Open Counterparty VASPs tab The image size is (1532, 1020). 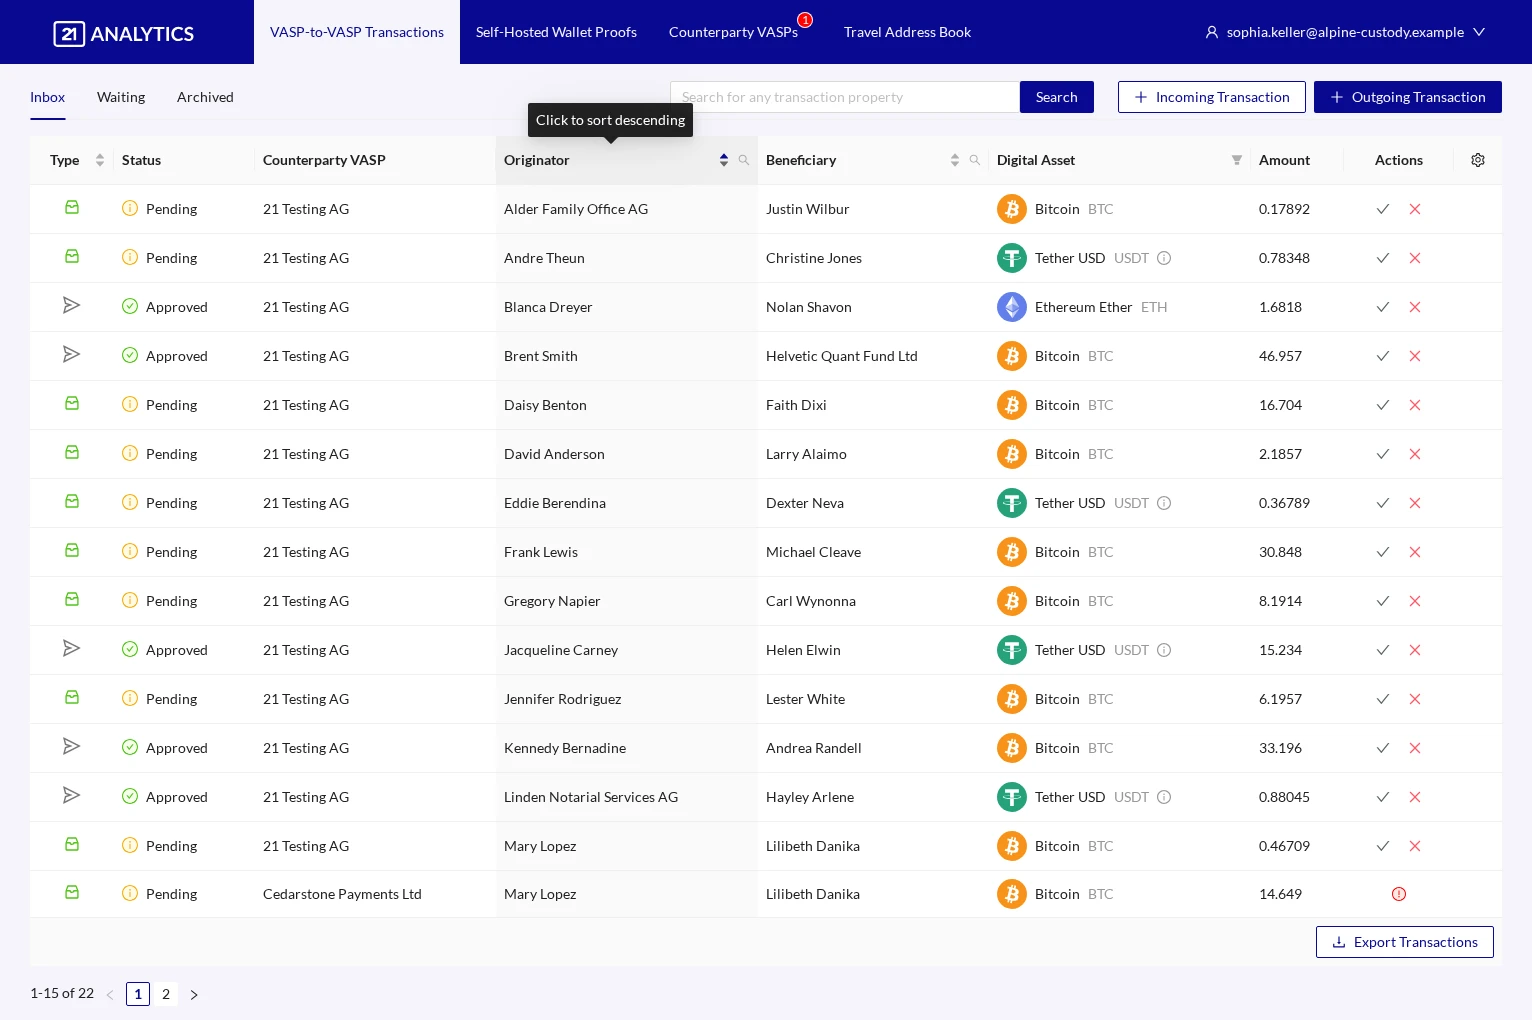point(733,32)
